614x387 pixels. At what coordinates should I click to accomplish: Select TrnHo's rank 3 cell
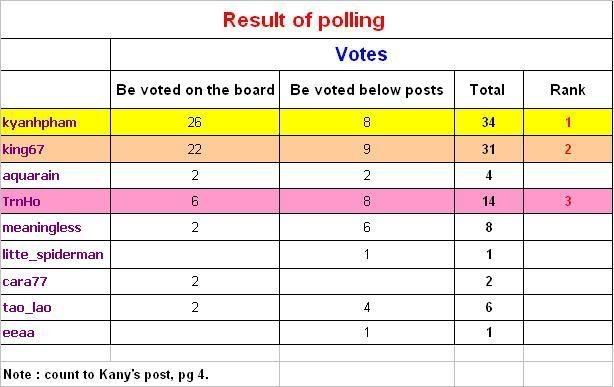click(x=568, y=201)
